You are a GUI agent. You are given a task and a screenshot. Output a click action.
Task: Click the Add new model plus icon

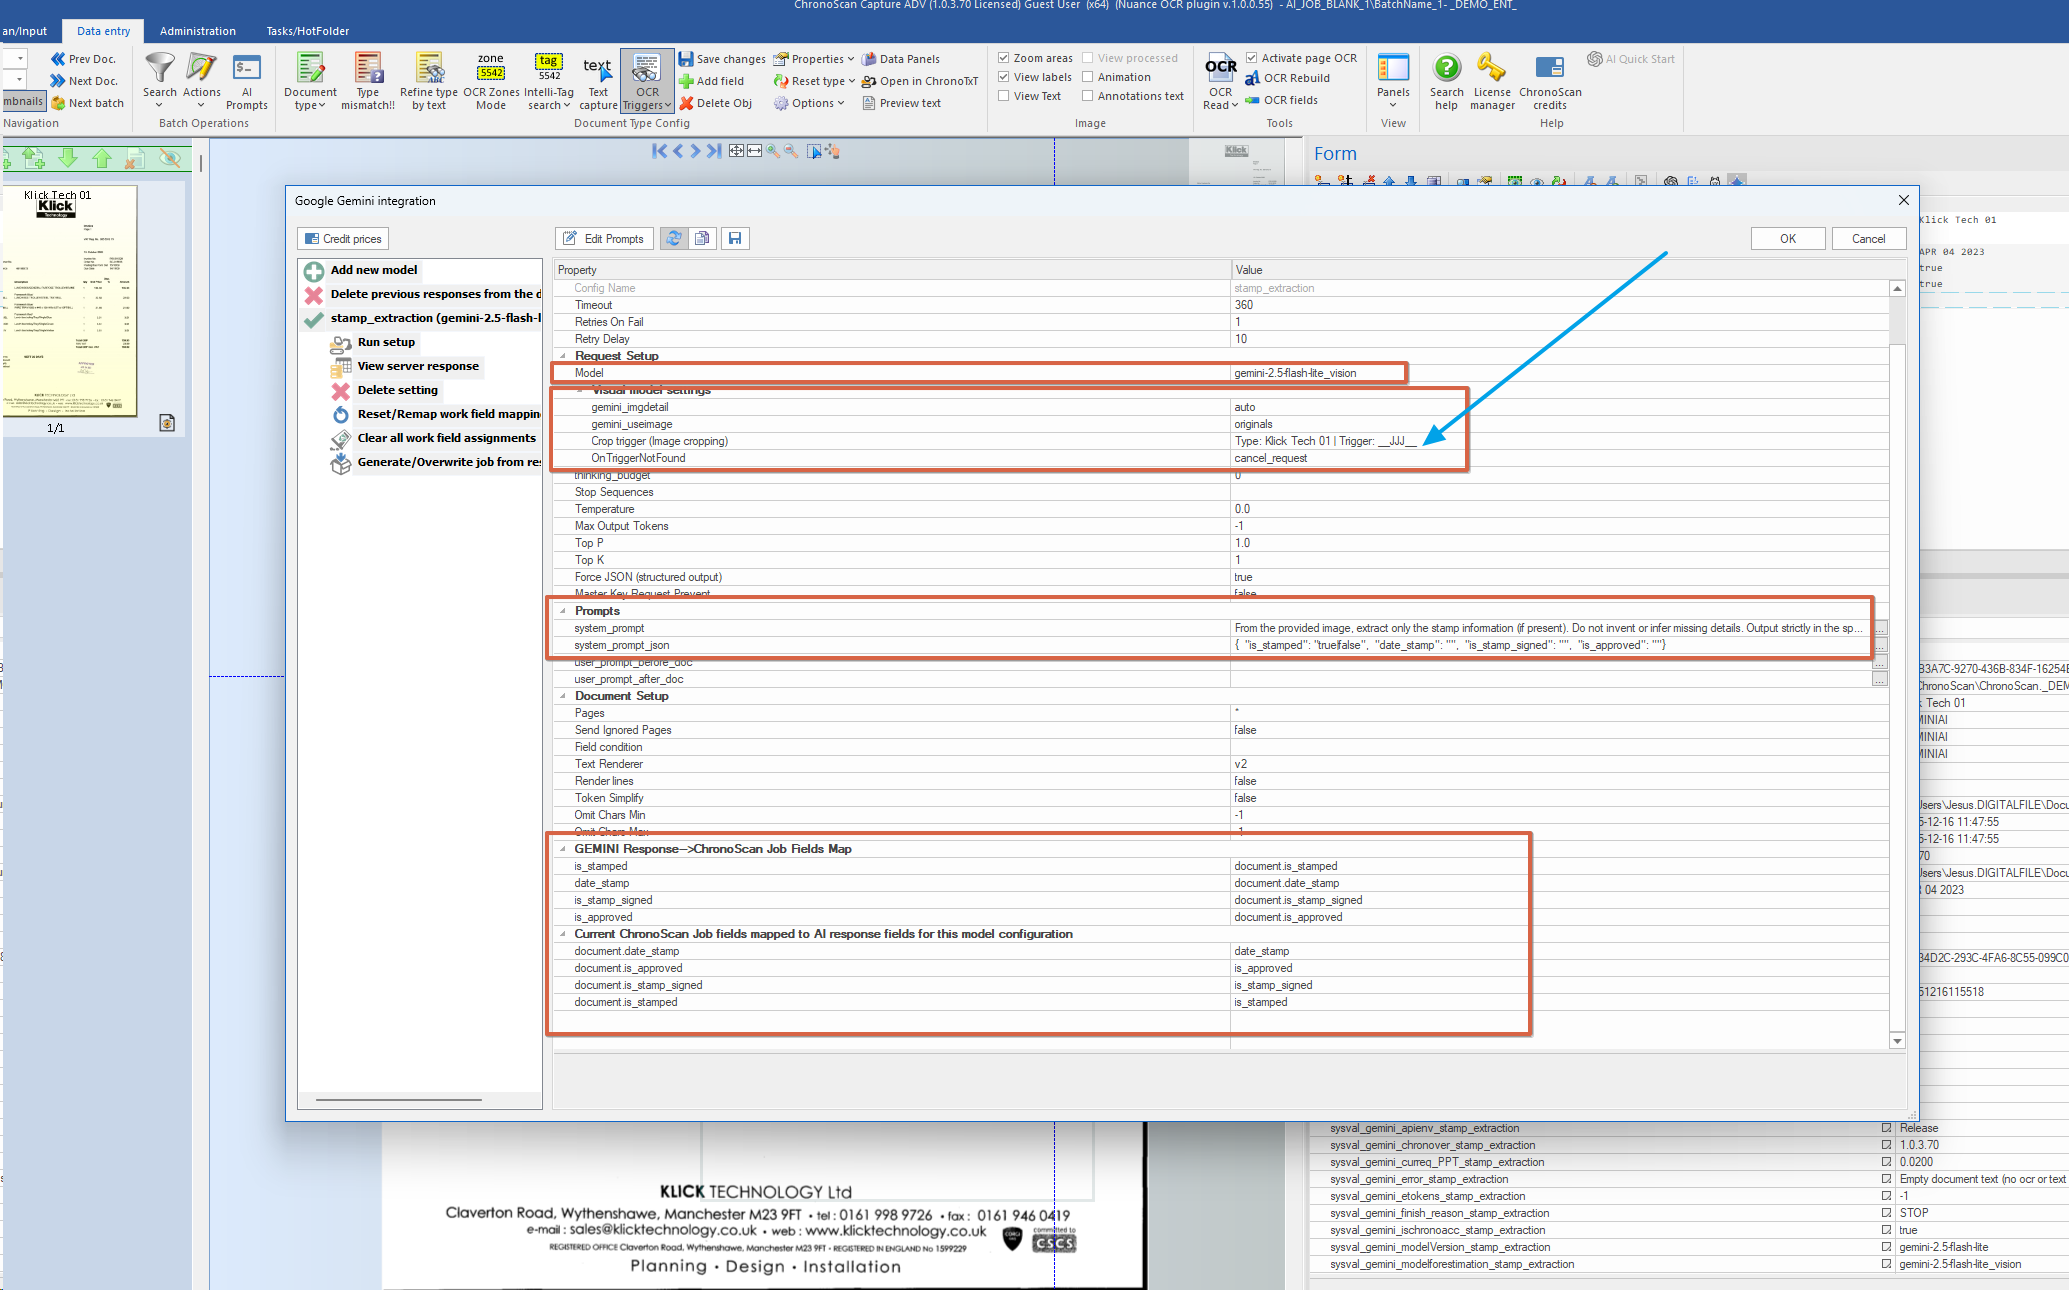314,271
